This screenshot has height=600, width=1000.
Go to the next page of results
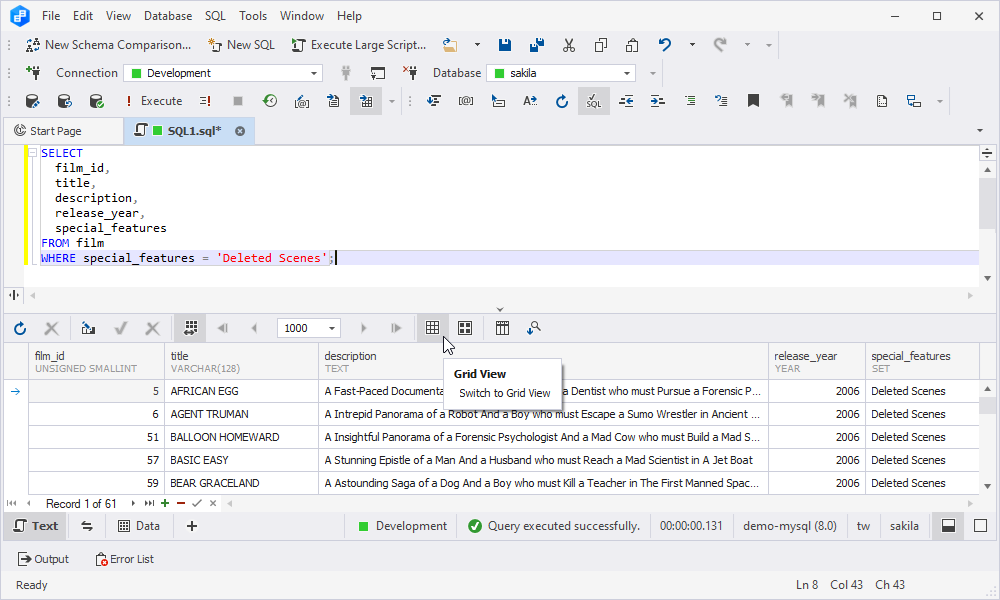coord(364,328)
